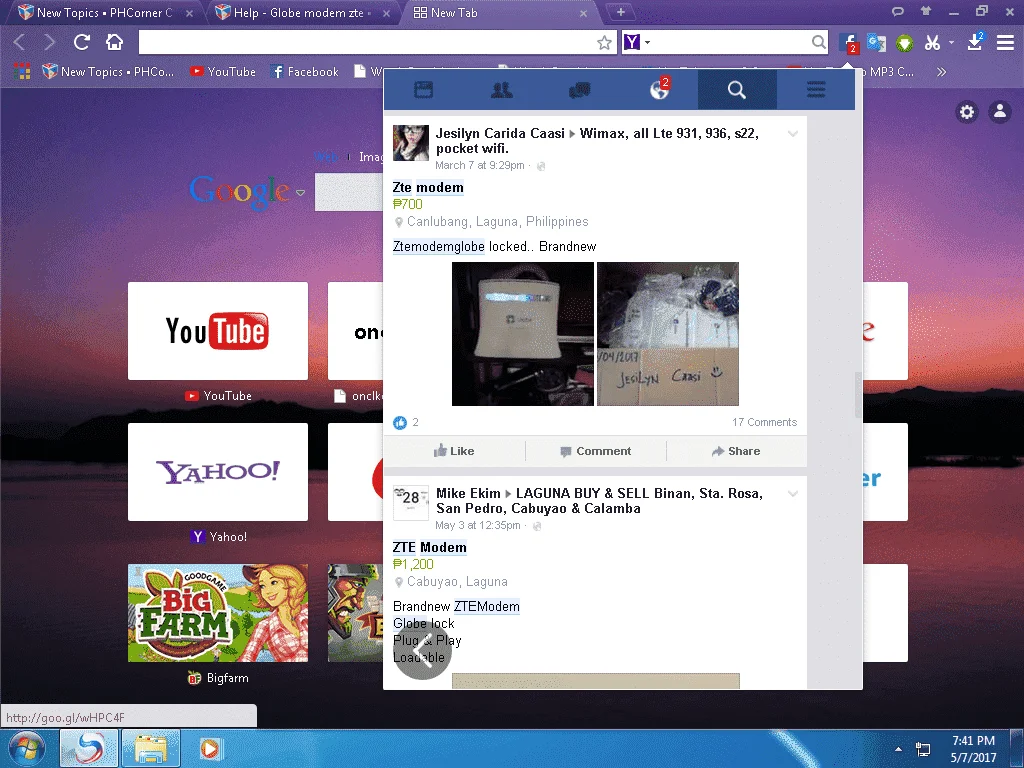
Task: Open the YouTube bookmark
Action: click(223, 72)
